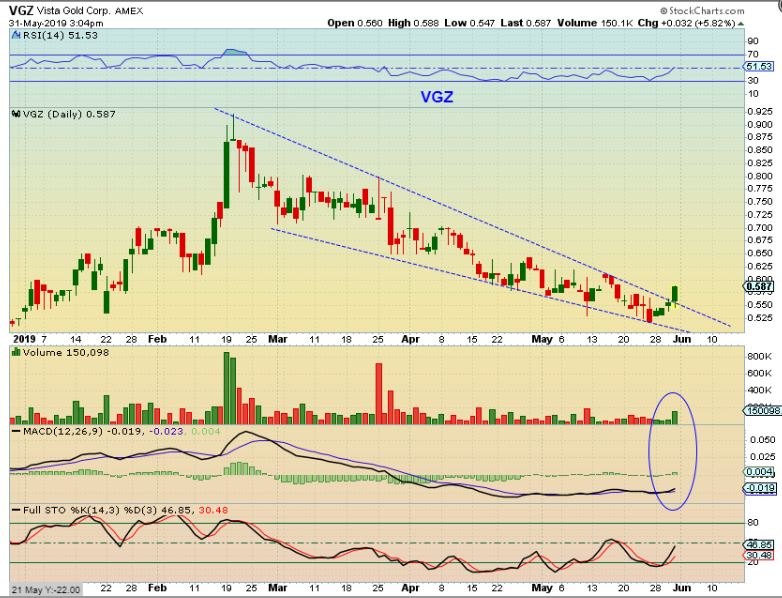Click the tallest green volume bar in February
Viewport: 782px width, 598px height.
tap(226, 388)
